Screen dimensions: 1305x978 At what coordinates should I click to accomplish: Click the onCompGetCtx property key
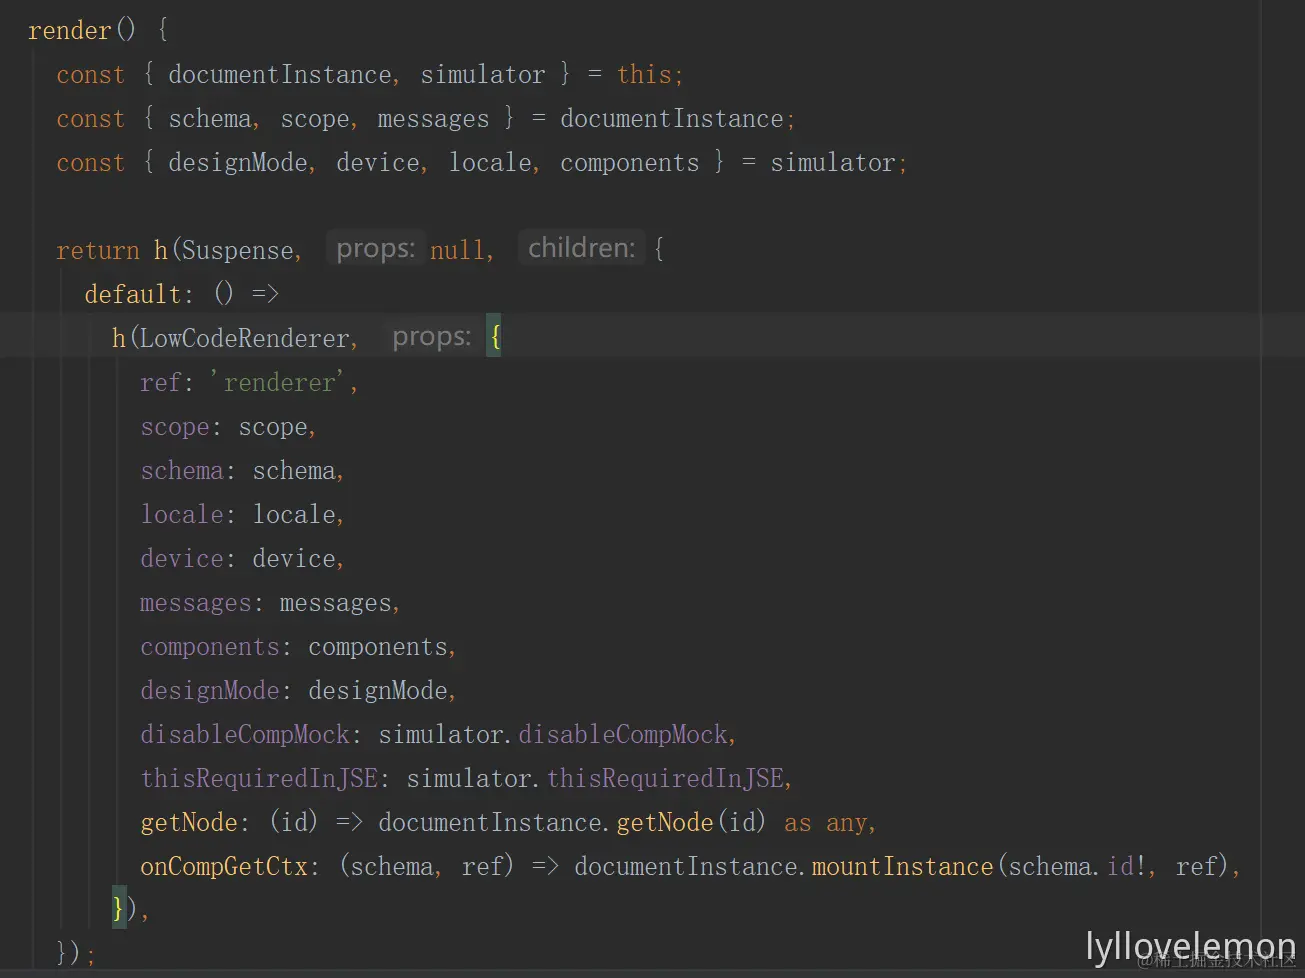(x=224, y=866)
